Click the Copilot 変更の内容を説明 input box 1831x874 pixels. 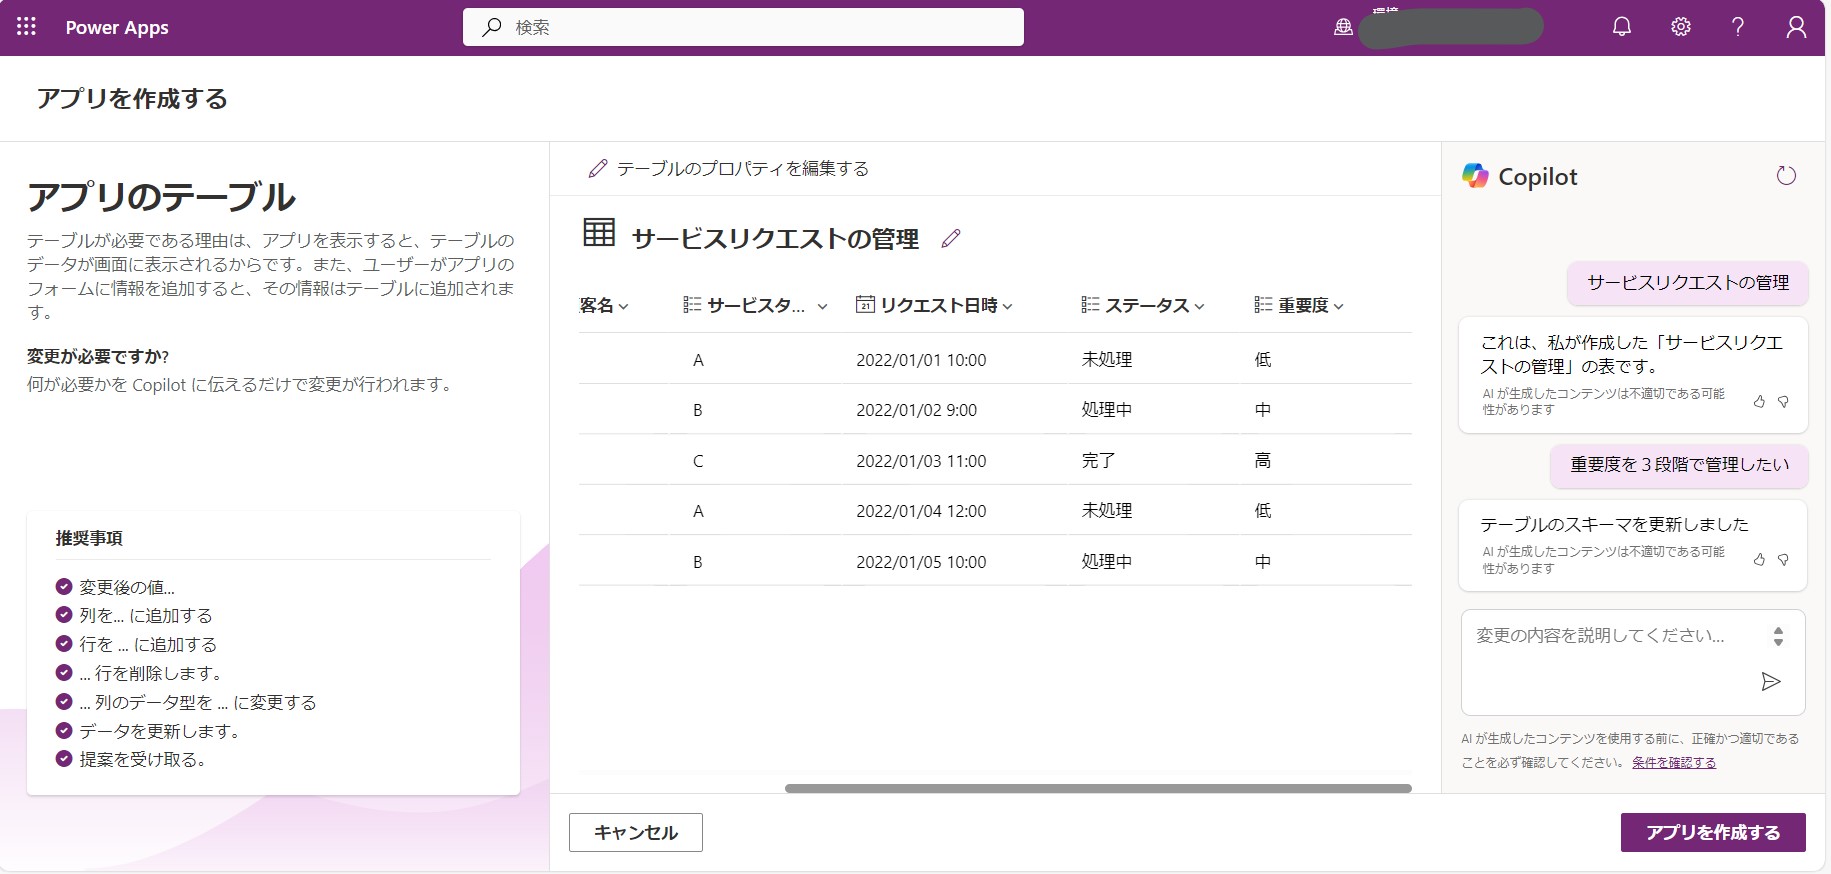pyautogui.click(x=1633, y=662)
